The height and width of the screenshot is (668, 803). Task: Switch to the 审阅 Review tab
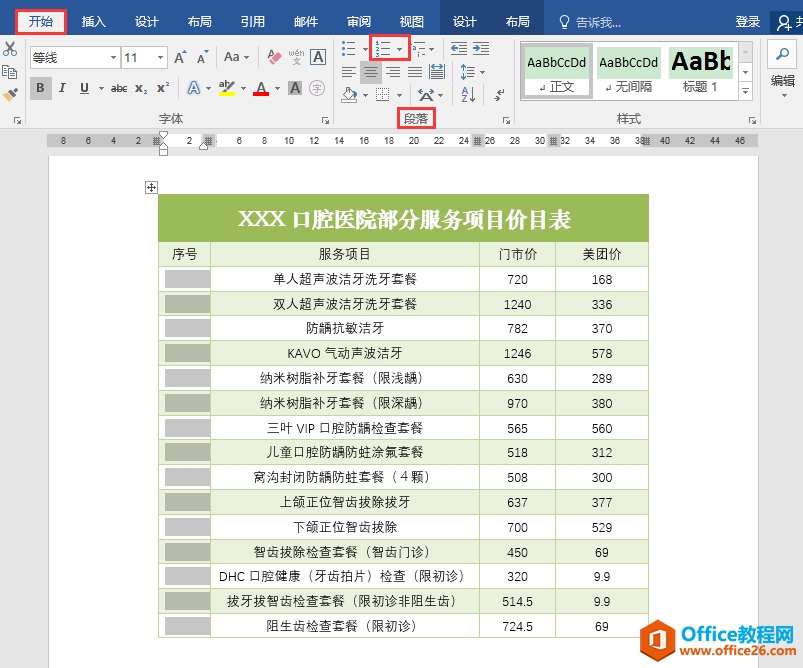click(358, 22)
